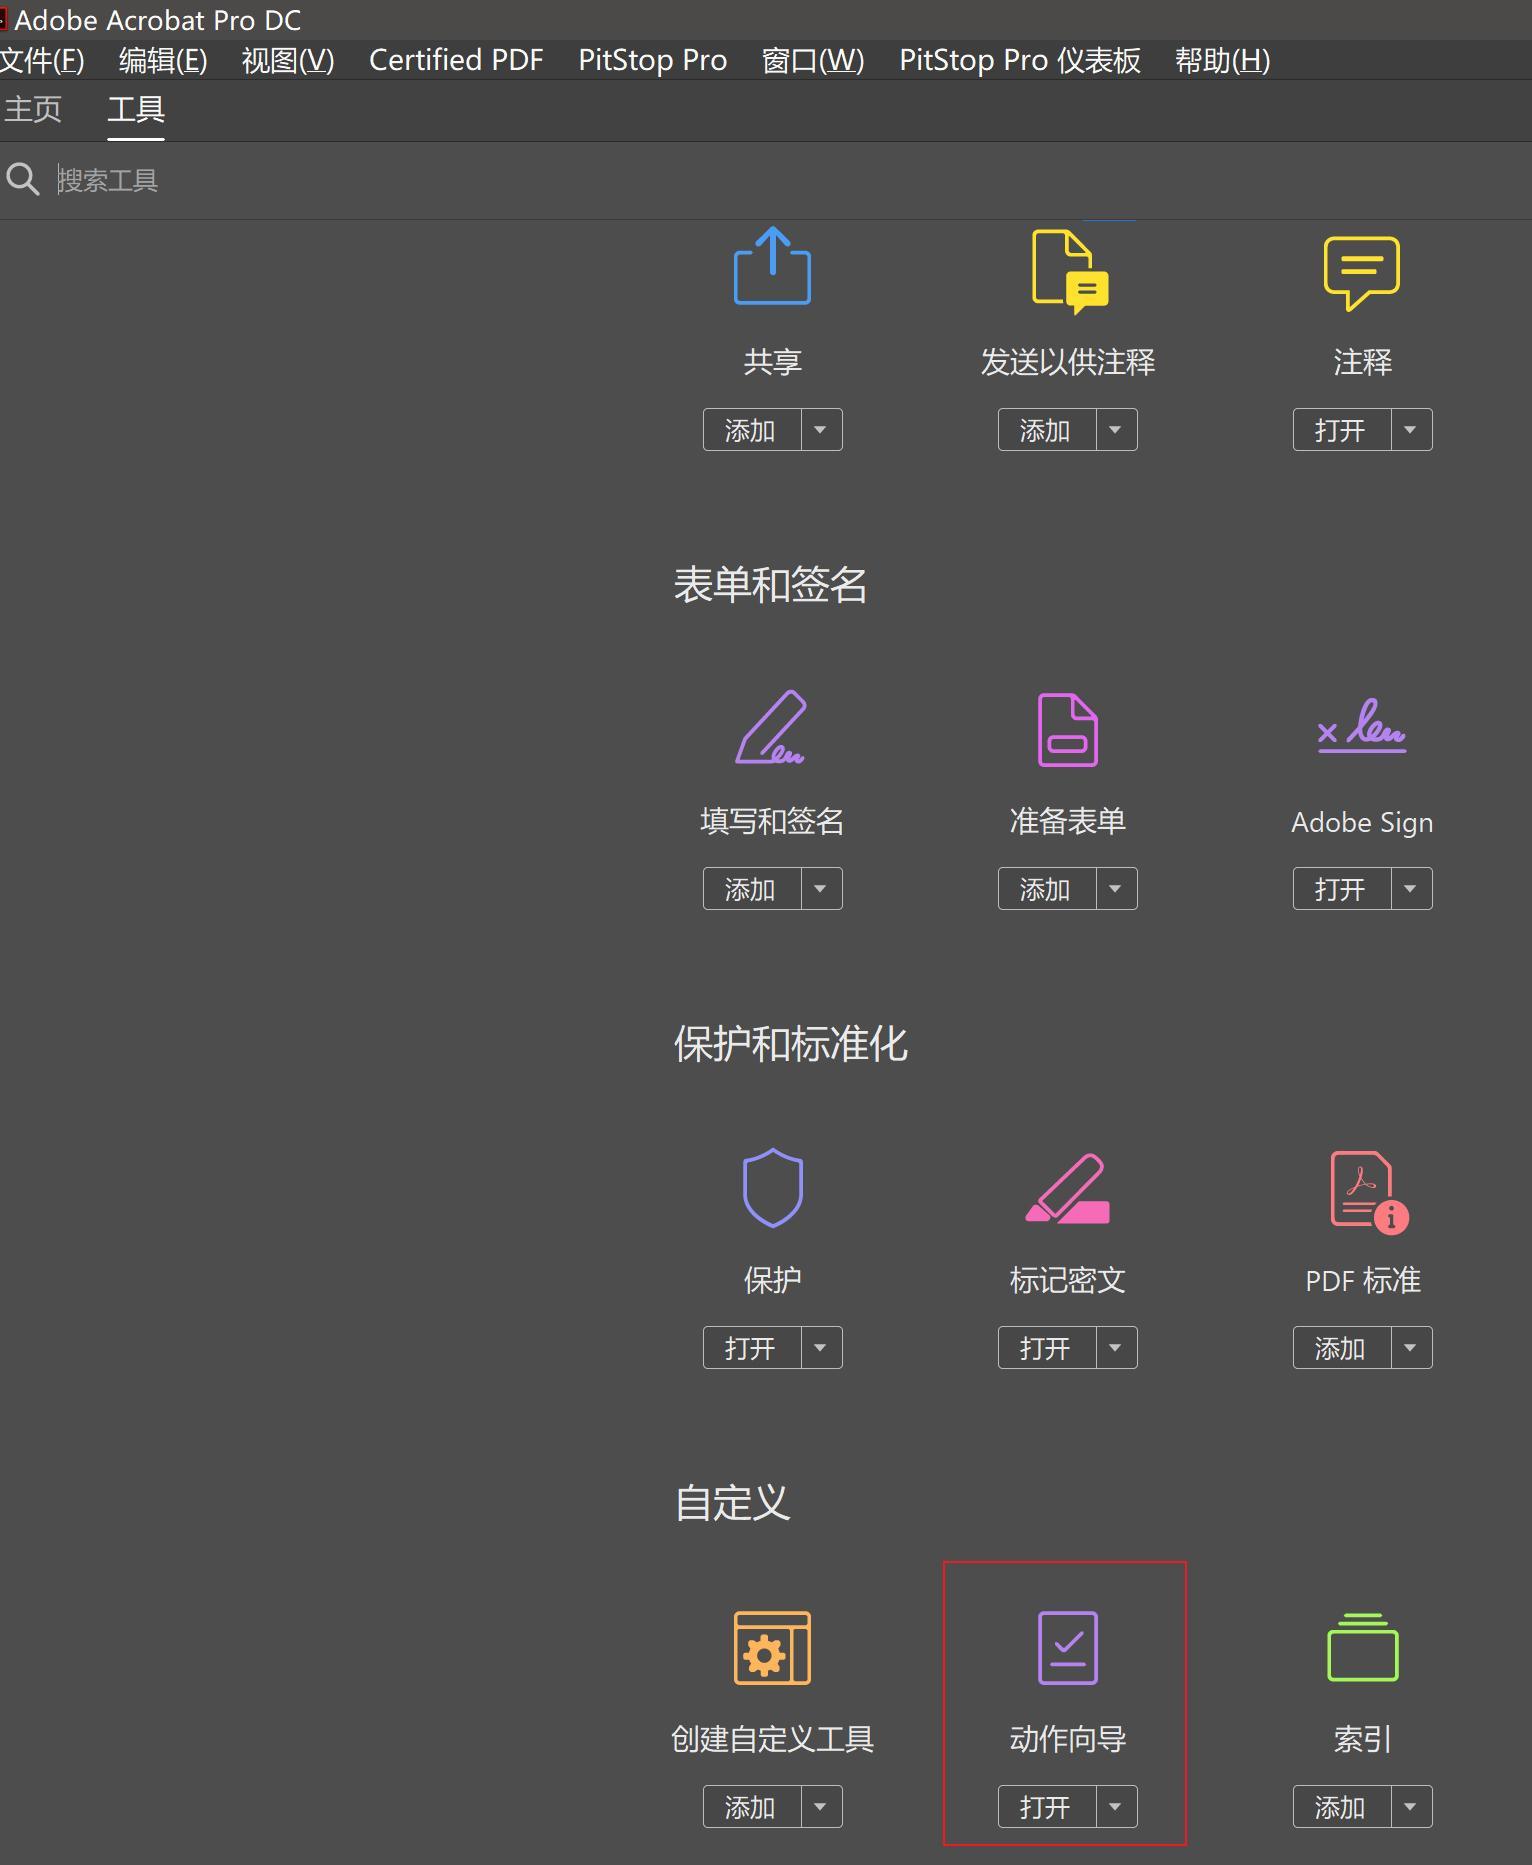Click 打开 button under Adobe Sign
Screen dimensions: 1532x1865
click(1342, 889)
